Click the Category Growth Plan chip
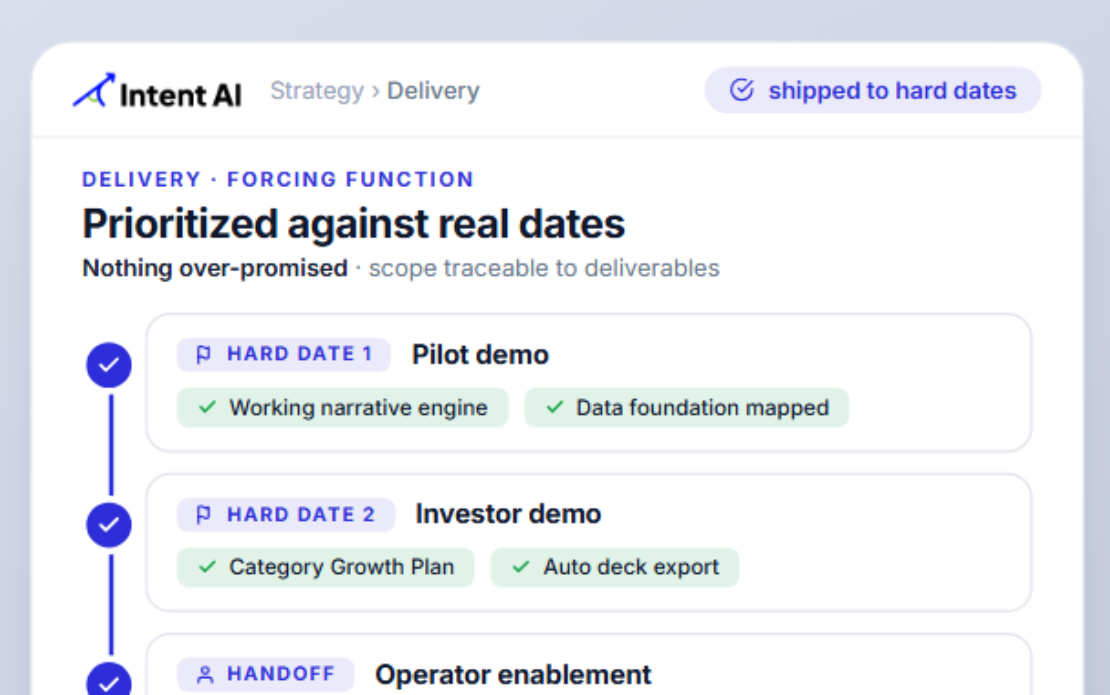This screenshot has height=695, width=1110. pyautogui.click(x=326, y=567)
